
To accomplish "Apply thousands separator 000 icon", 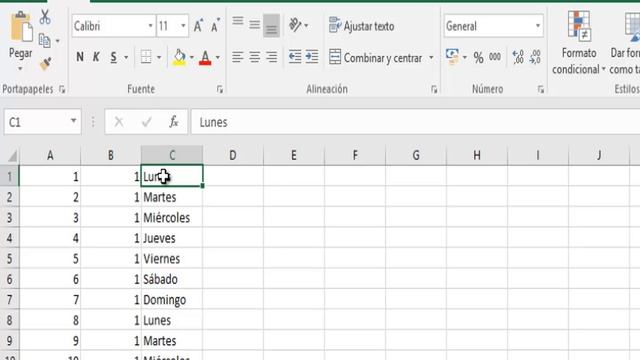I will (495, 57).
